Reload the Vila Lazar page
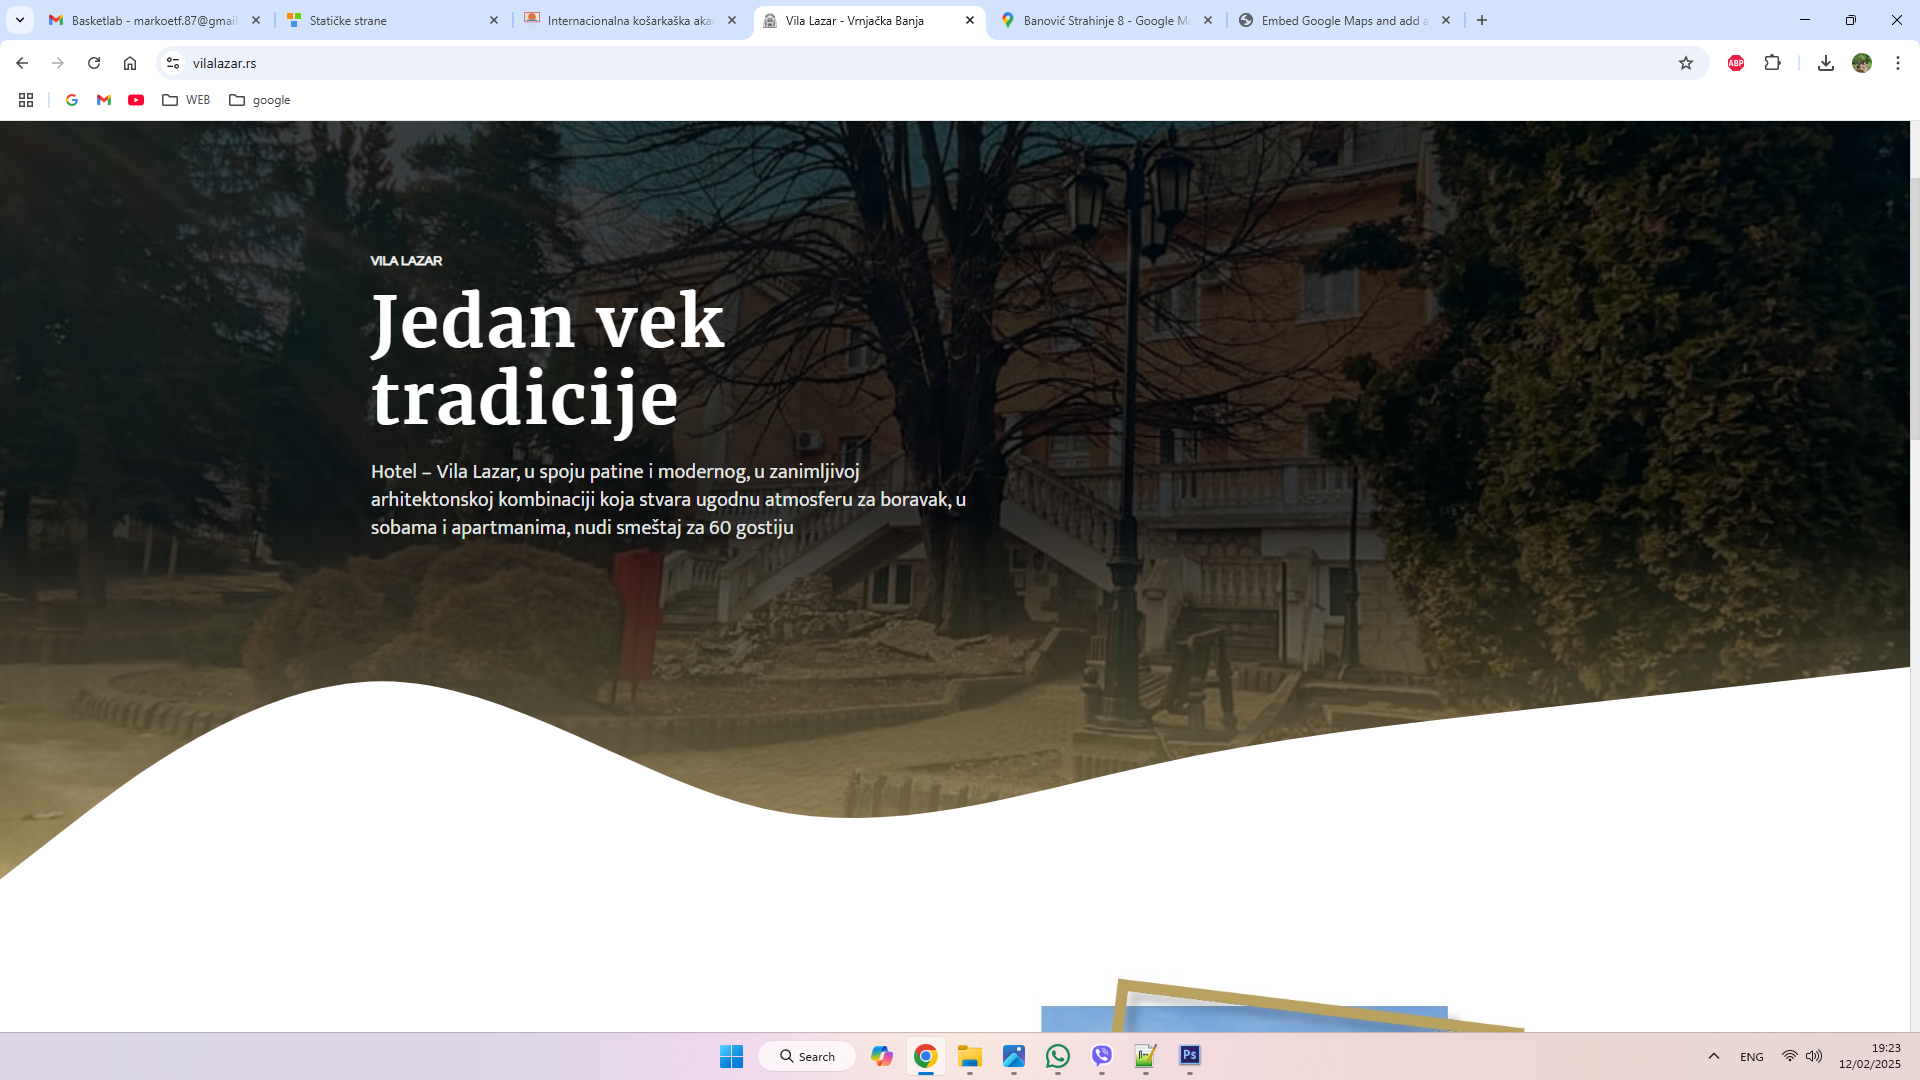Image resolution: width=1920 pixels, height=1080 pixels. pos(94,62)
